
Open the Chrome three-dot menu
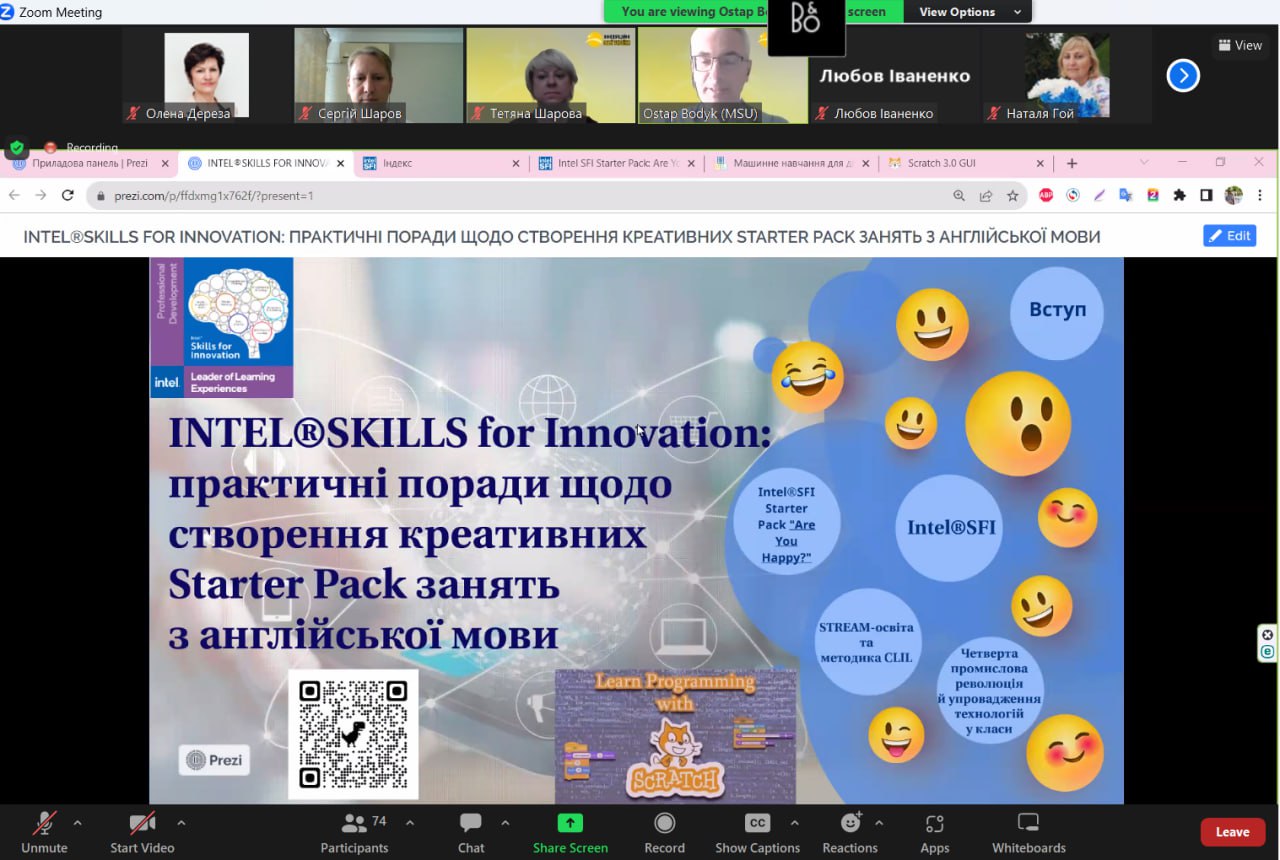pos(1260,195)
